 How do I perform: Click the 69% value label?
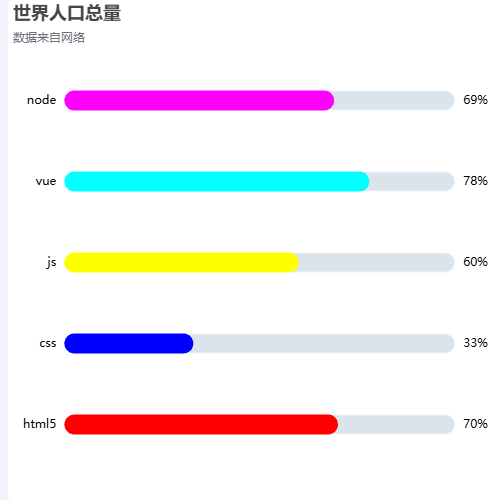pyautogui.click(x=475, y=100)
